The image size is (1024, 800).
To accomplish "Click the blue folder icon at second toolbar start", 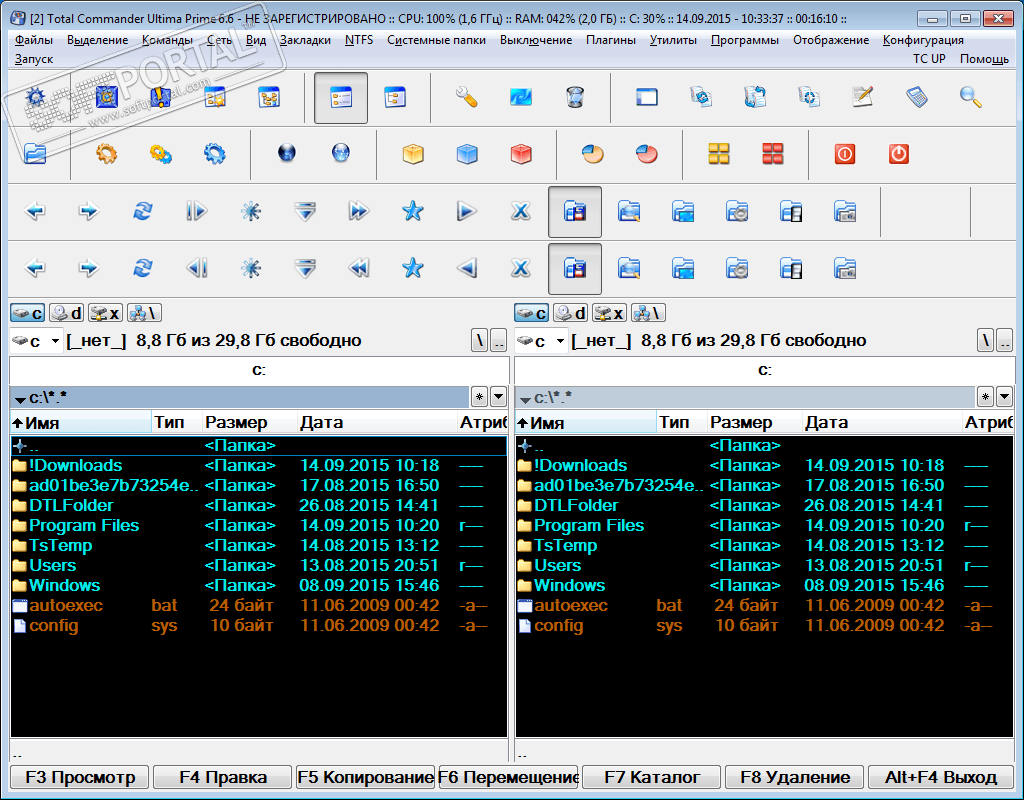I will coord(35,154).
